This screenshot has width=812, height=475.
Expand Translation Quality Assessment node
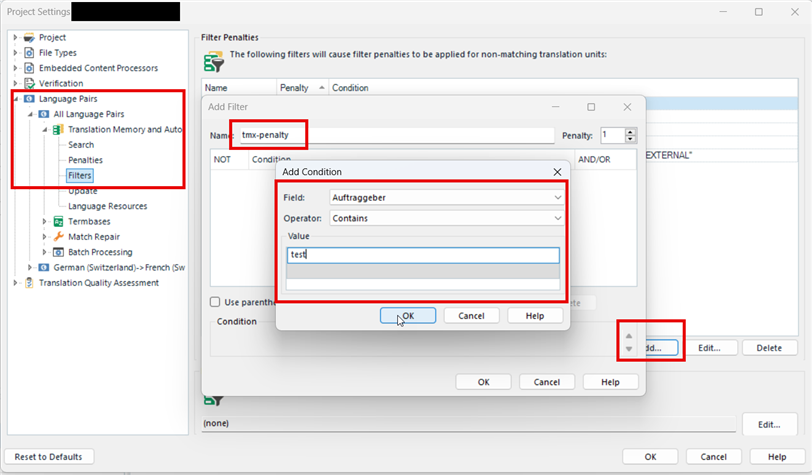(x=15, y=283)
